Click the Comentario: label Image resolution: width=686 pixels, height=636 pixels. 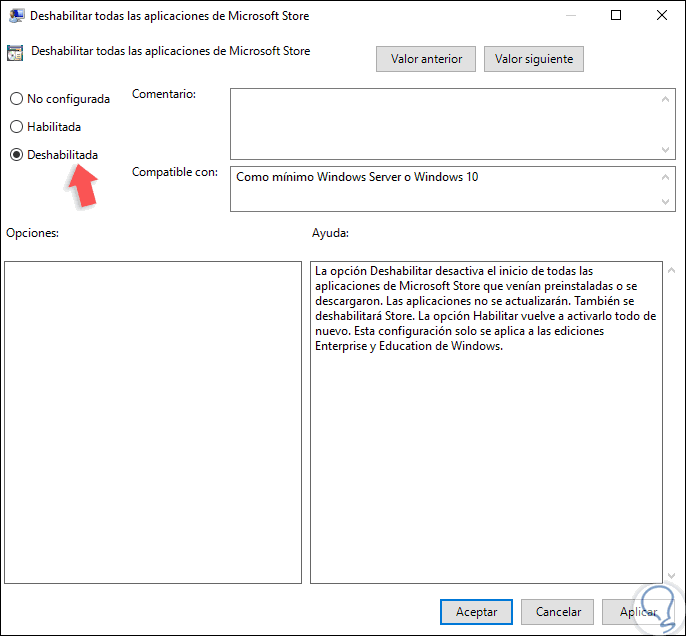[x=164, y=94]
